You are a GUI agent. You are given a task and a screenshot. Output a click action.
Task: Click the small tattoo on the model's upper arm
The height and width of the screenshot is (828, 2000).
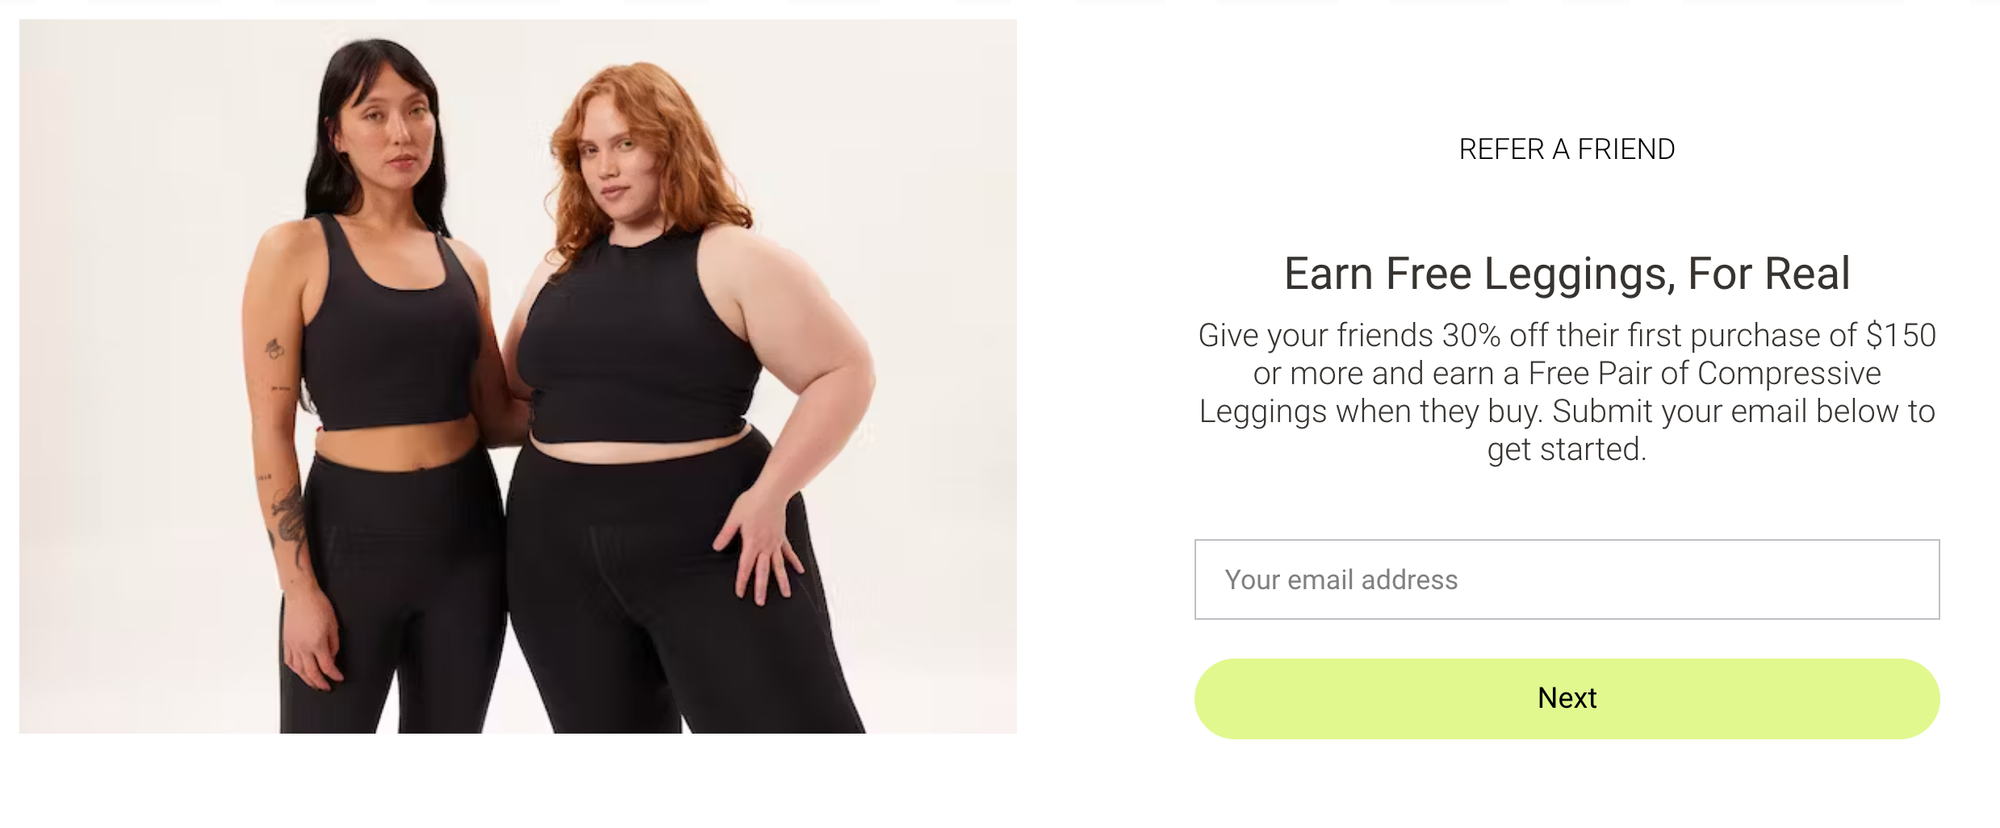coord(274,348)
